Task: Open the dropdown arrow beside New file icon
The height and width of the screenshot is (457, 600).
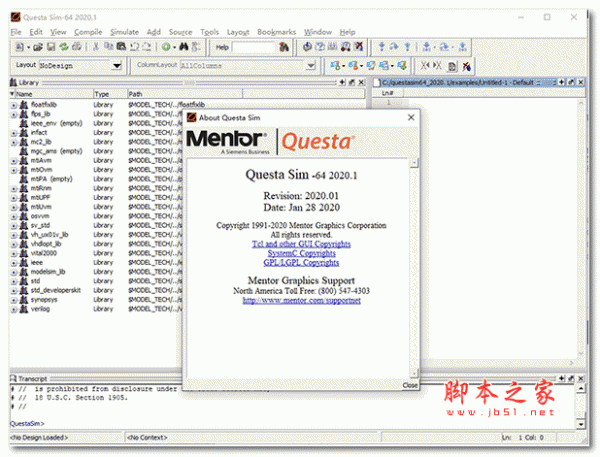Action: (28, 47)
